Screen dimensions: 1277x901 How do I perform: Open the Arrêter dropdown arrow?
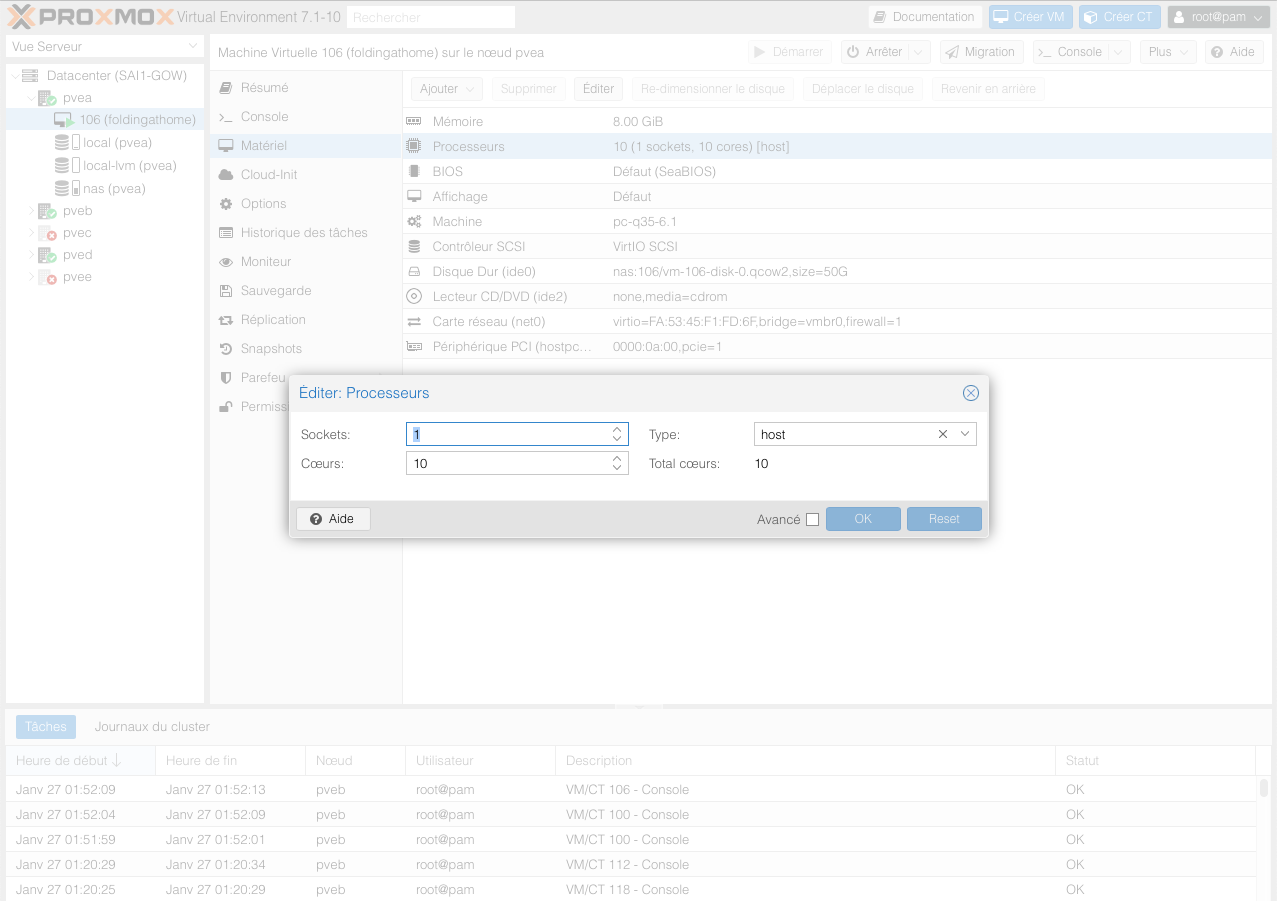920,52
